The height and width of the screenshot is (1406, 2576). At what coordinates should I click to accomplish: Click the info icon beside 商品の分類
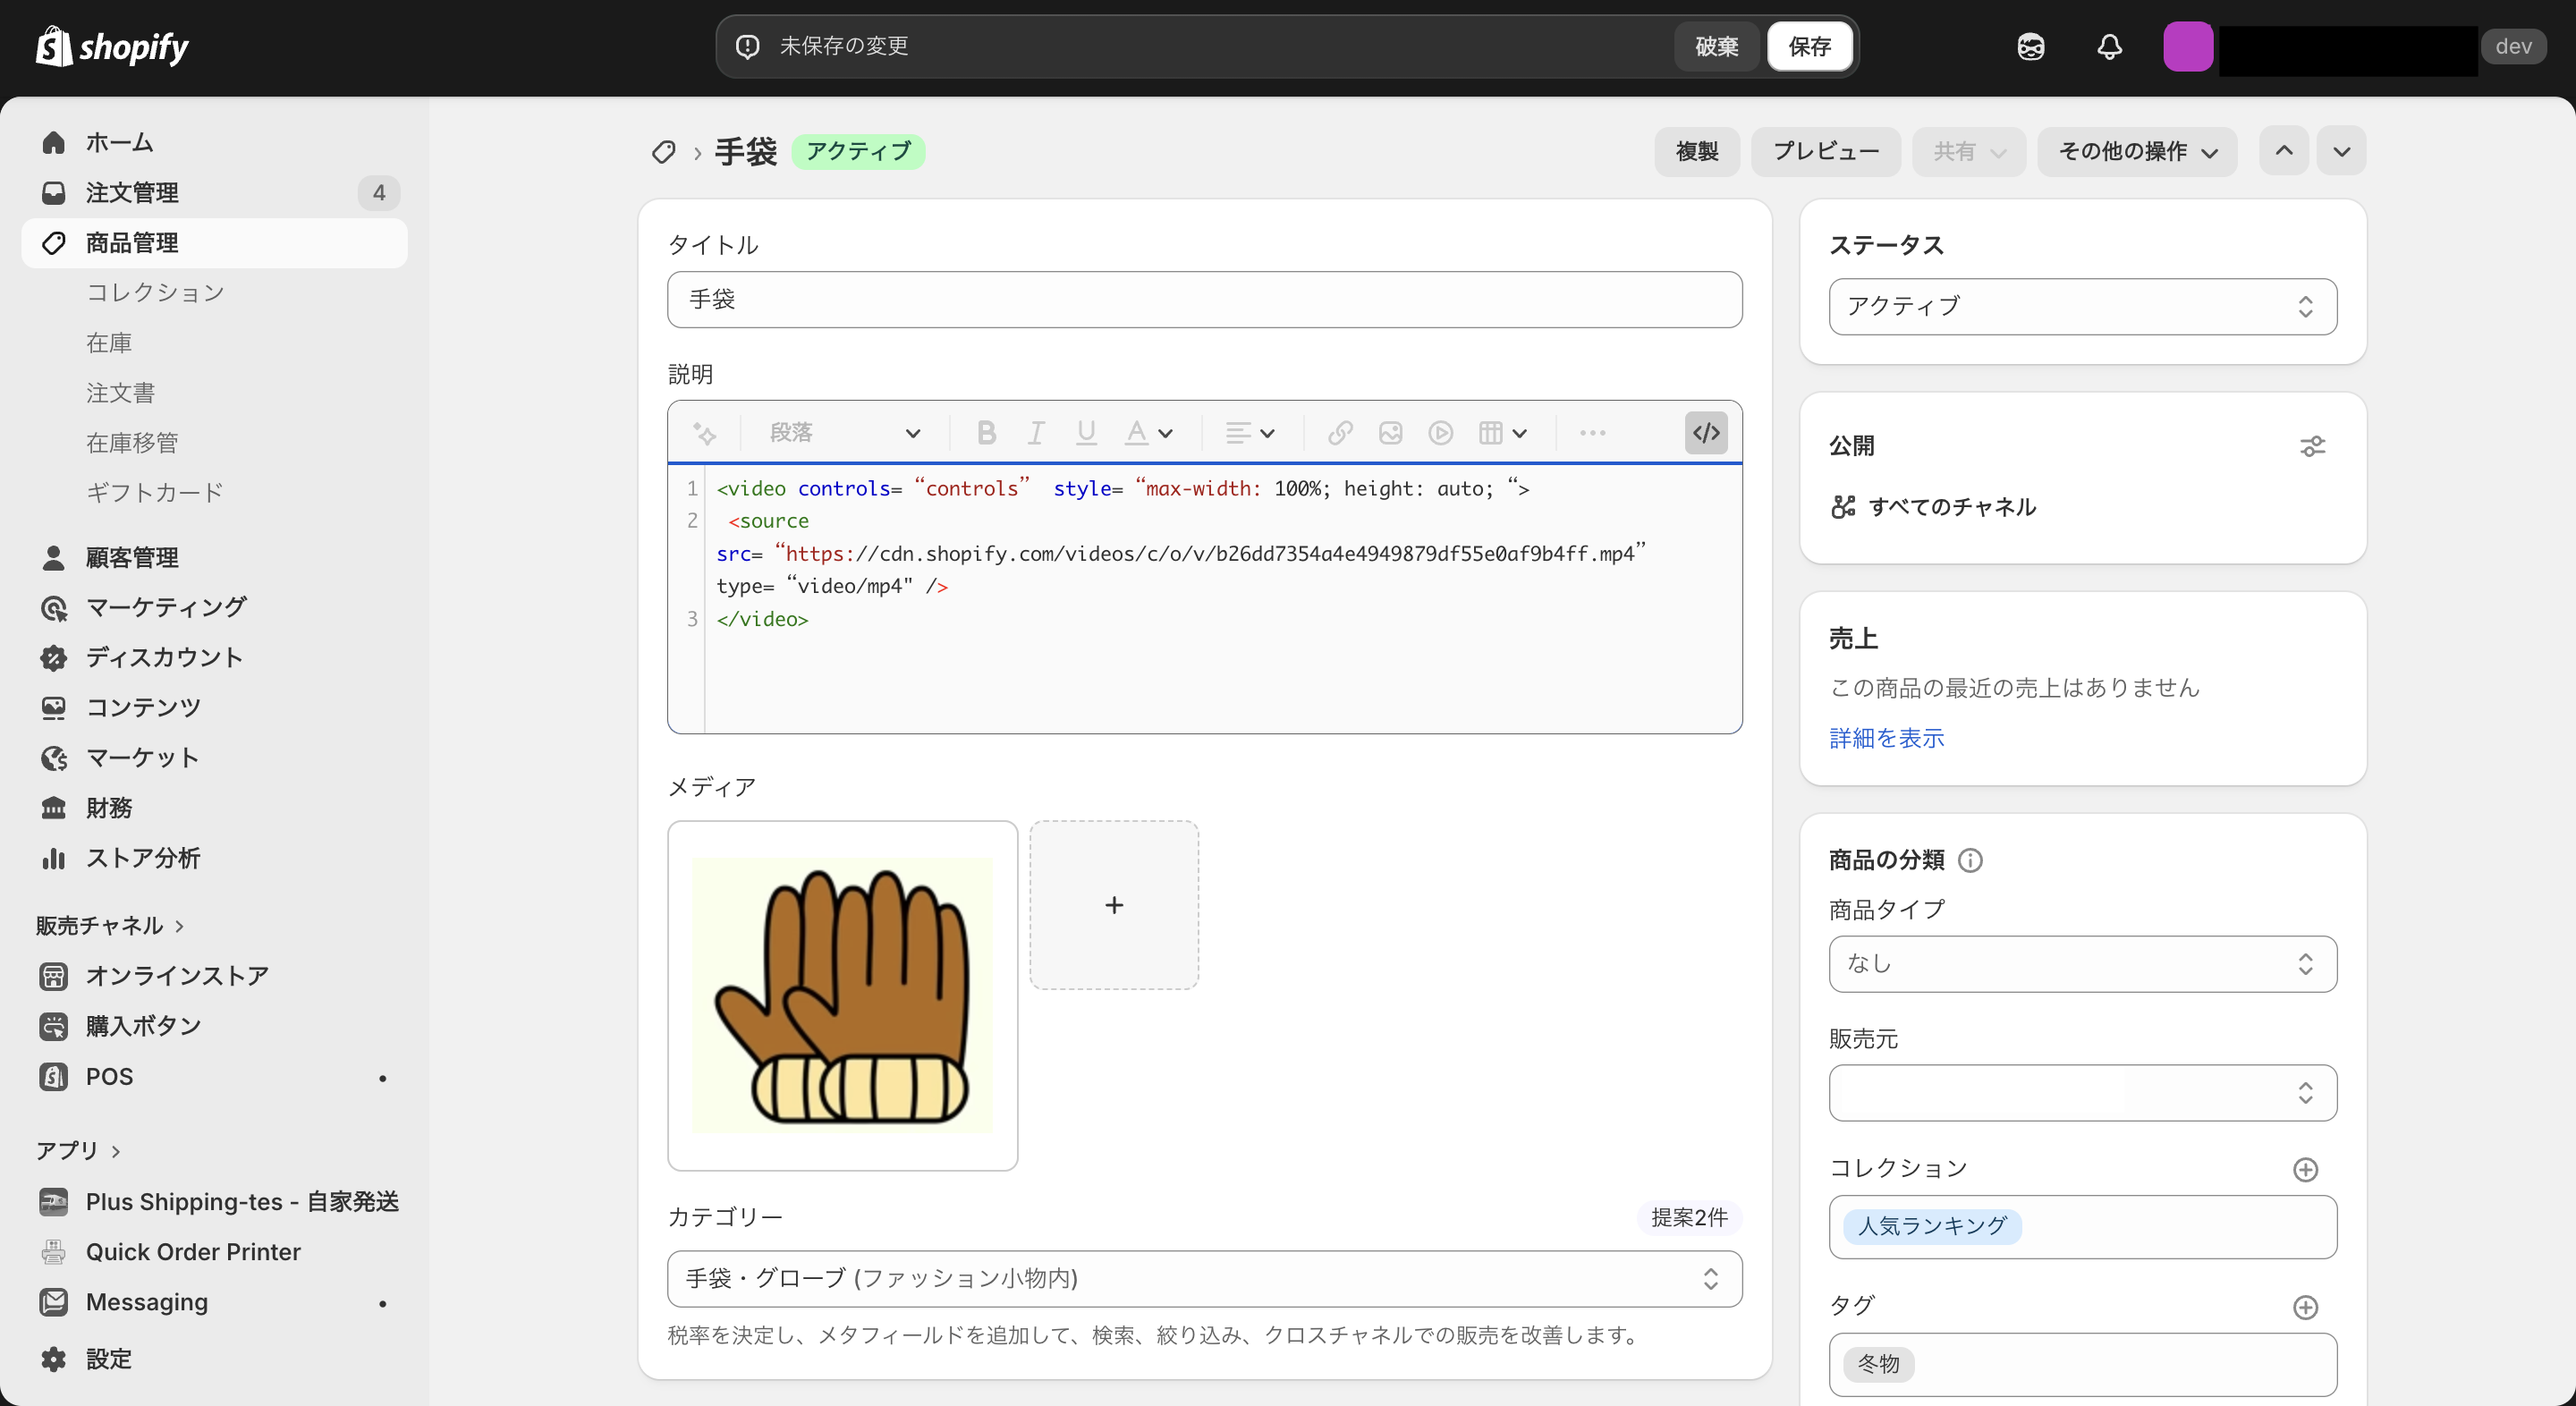1970,860
